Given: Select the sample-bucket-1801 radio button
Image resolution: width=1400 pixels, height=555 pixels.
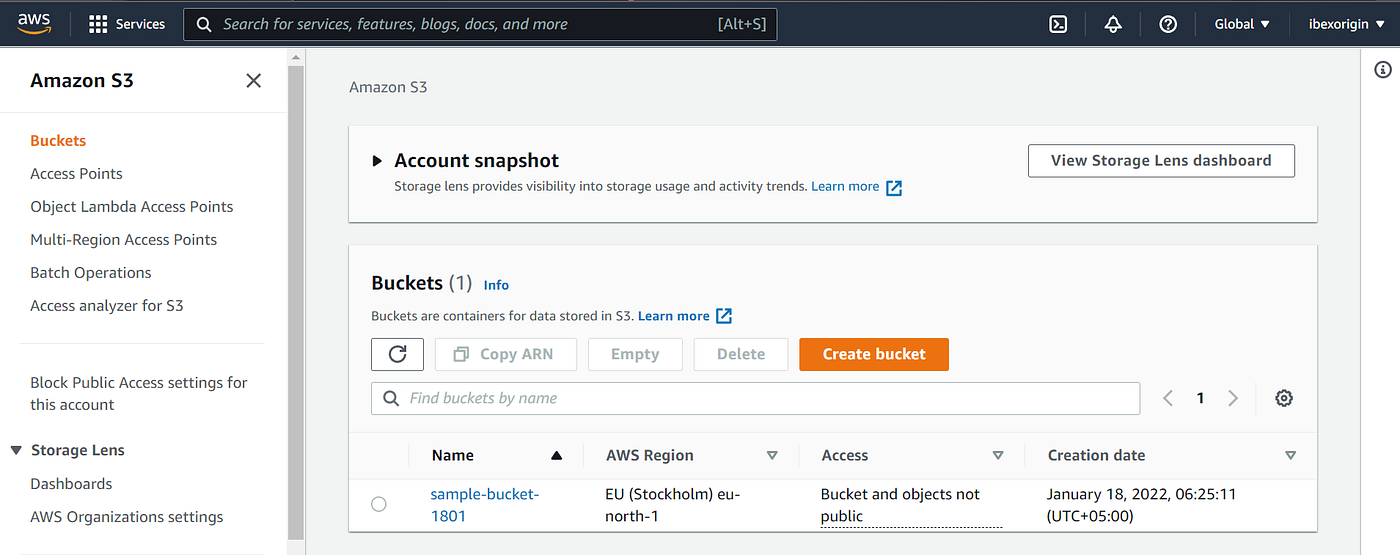Looking at the screenshot, I should point(379,504).
